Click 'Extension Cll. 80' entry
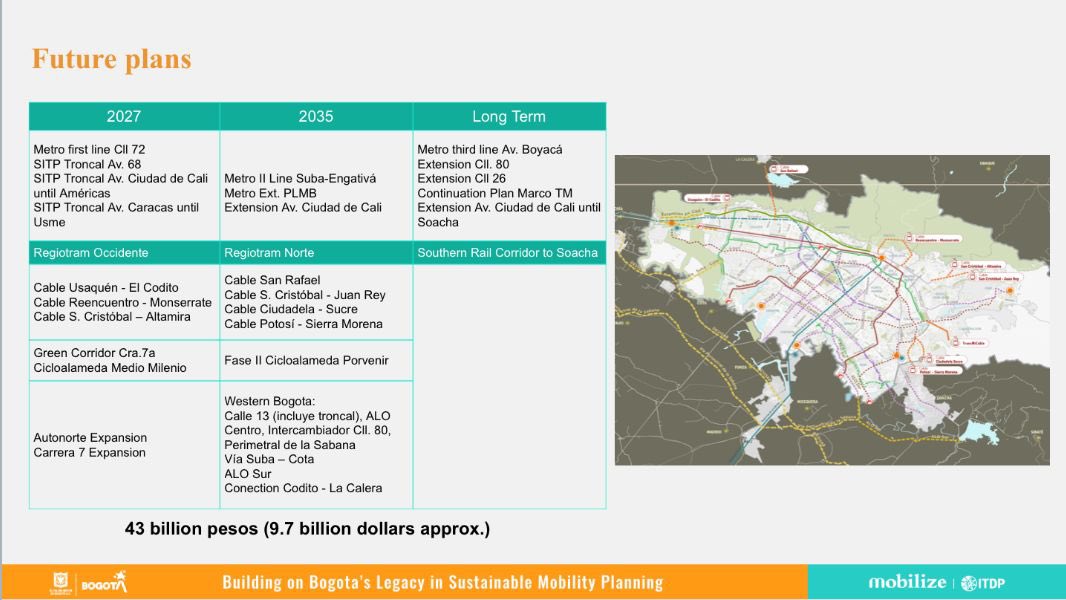This screenshot has width=1066, height=600. click(x=463, y=164)
